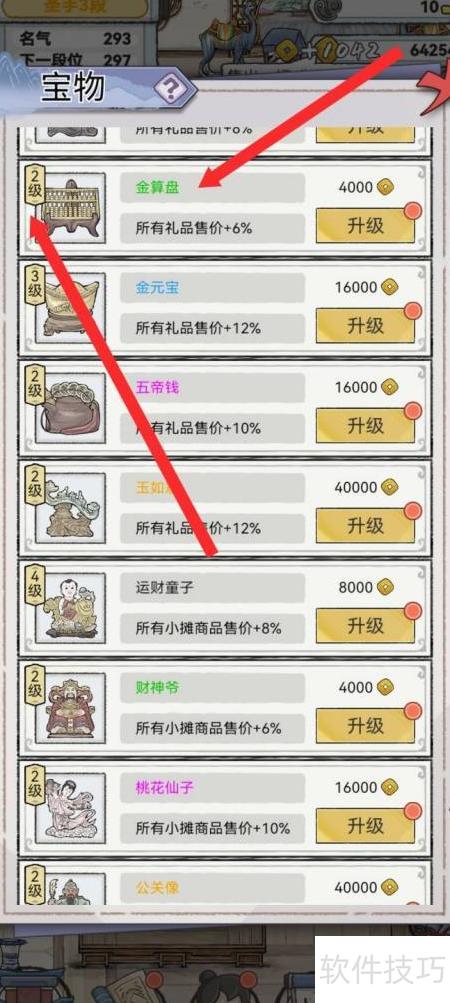The height and width of the screenshot is (1003, 450).
Task: Upgrade the 40000-coin jade ruyi treasure
Action: tap(366, 526)
